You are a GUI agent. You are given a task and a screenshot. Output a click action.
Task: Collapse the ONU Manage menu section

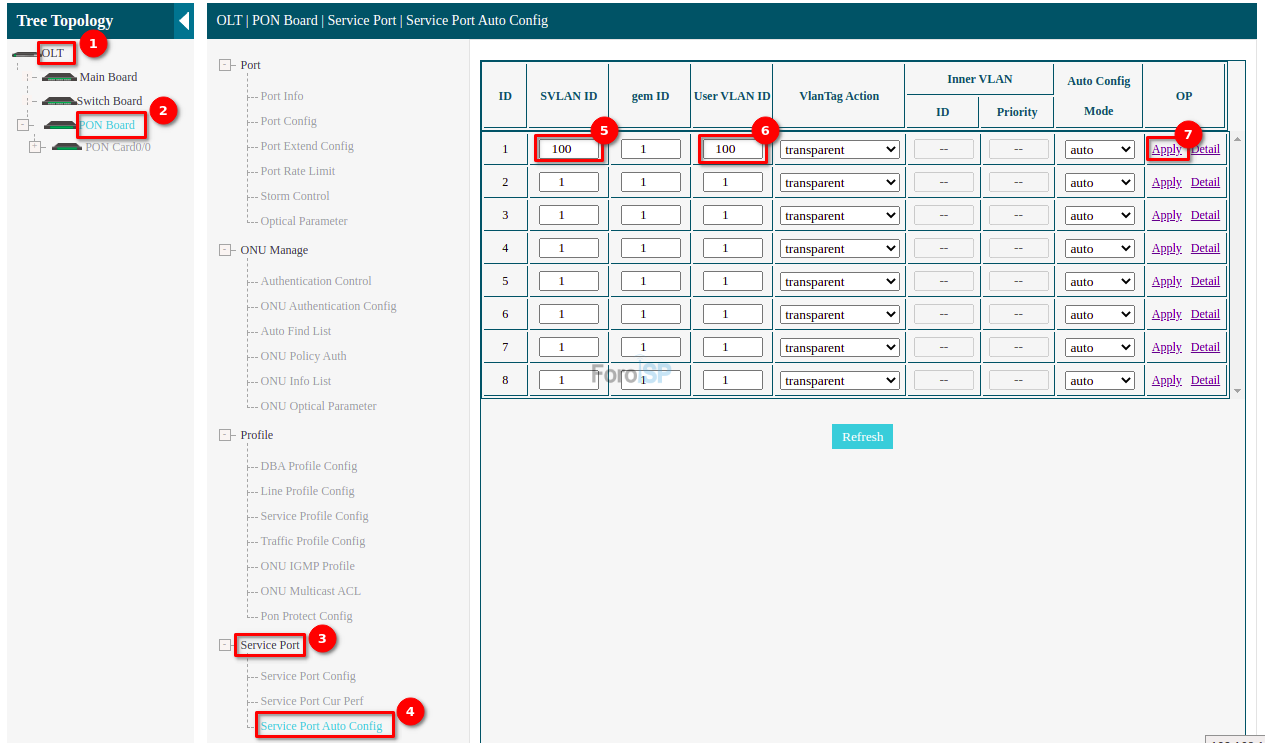click(x=225, y=250)
